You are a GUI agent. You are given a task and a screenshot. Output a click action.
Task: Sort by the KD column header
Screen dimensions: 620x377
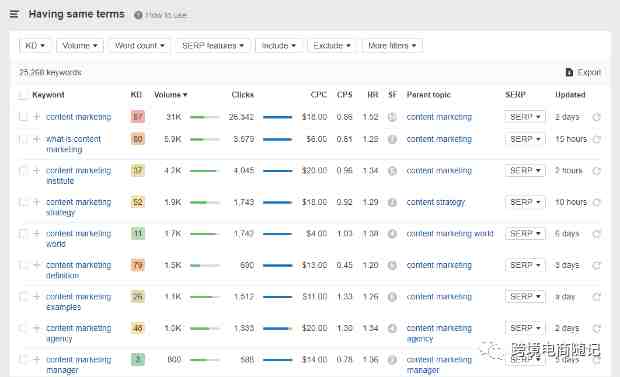pos(136,95)
